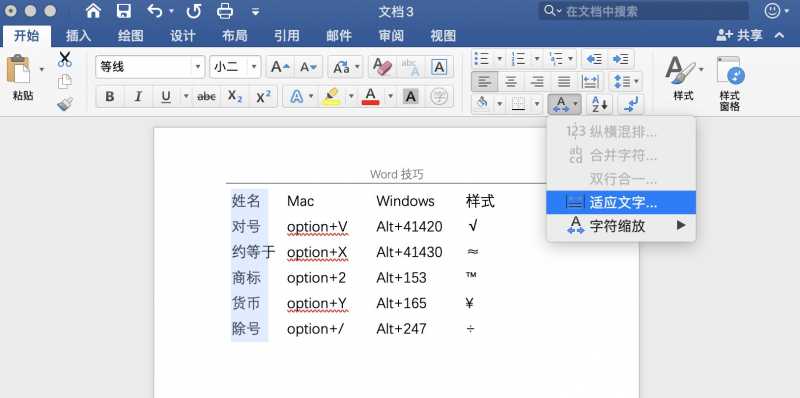Image resolution: width=800 pixels, height=398 pixels.
Task: Click the borders button
Action: pyautogui.click(x=518, y=104)
